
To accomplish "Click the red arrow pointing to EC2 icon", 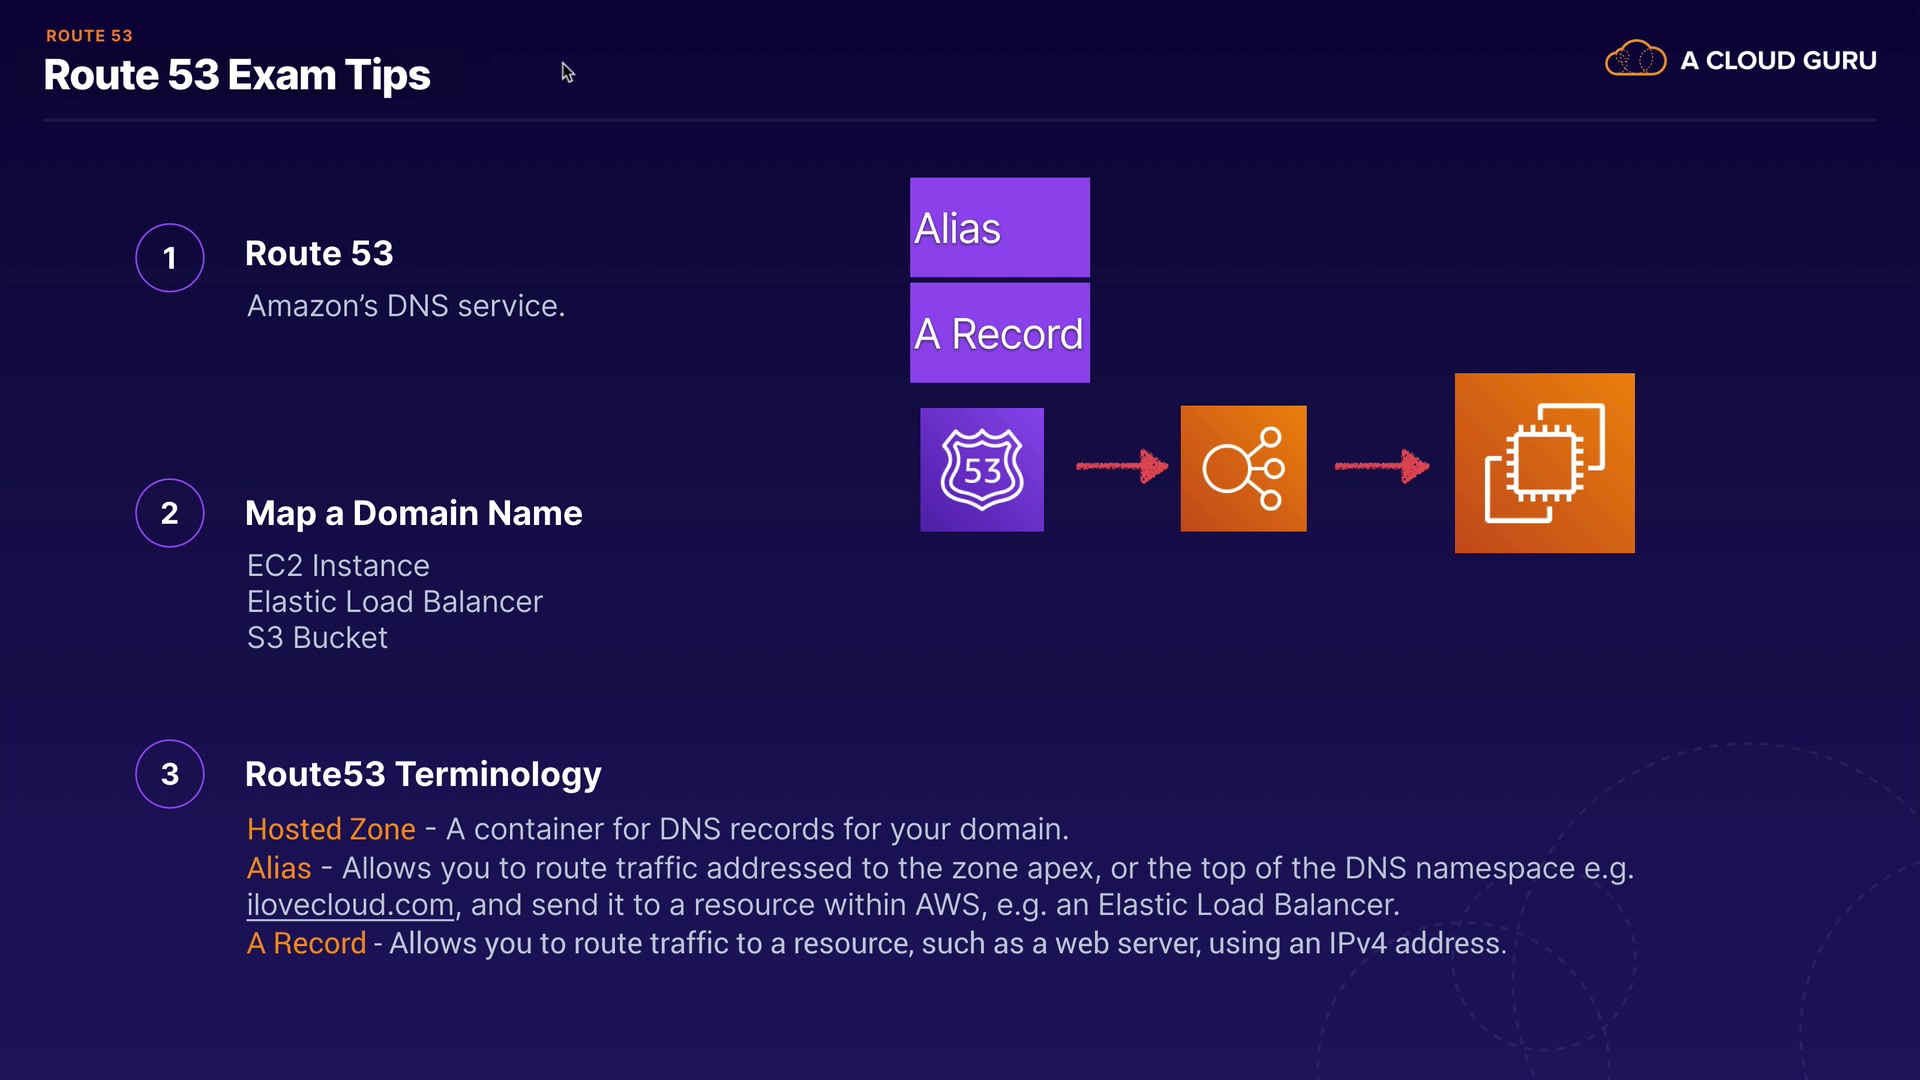I will [1381, 466].
